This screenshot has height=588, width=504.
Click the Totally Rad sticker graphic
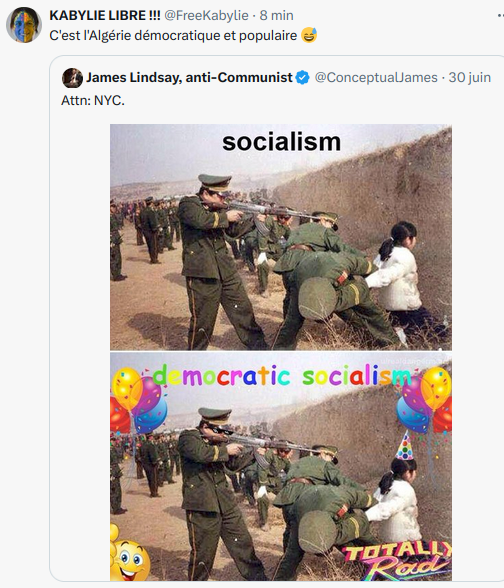398,561
